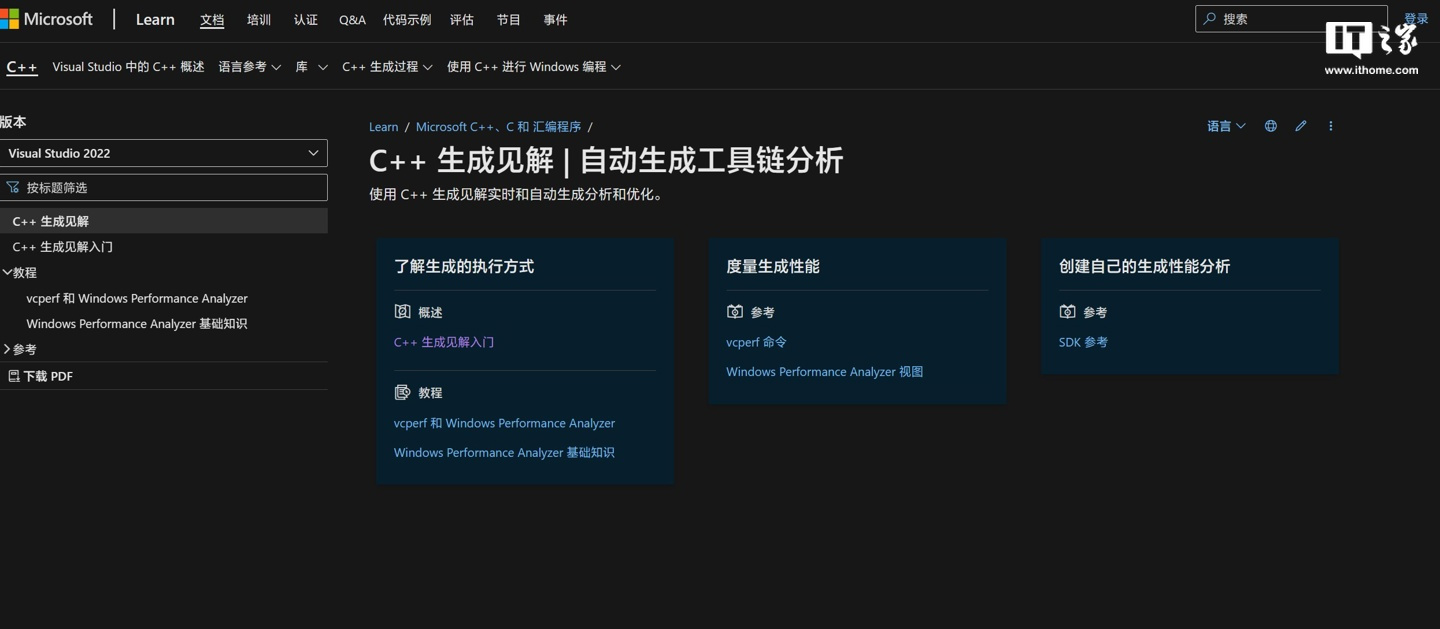Expand the C++ 生成过程 menu
The height and width of the screenshot is (629, 1440).
pos(386,67)
